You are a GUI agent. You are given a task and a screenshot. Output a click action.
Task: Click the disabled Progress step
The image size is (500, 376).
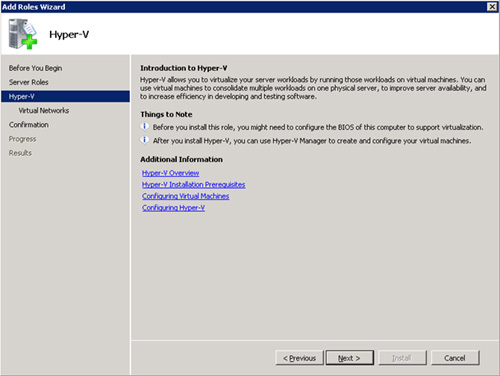click(x=22, y=139)
